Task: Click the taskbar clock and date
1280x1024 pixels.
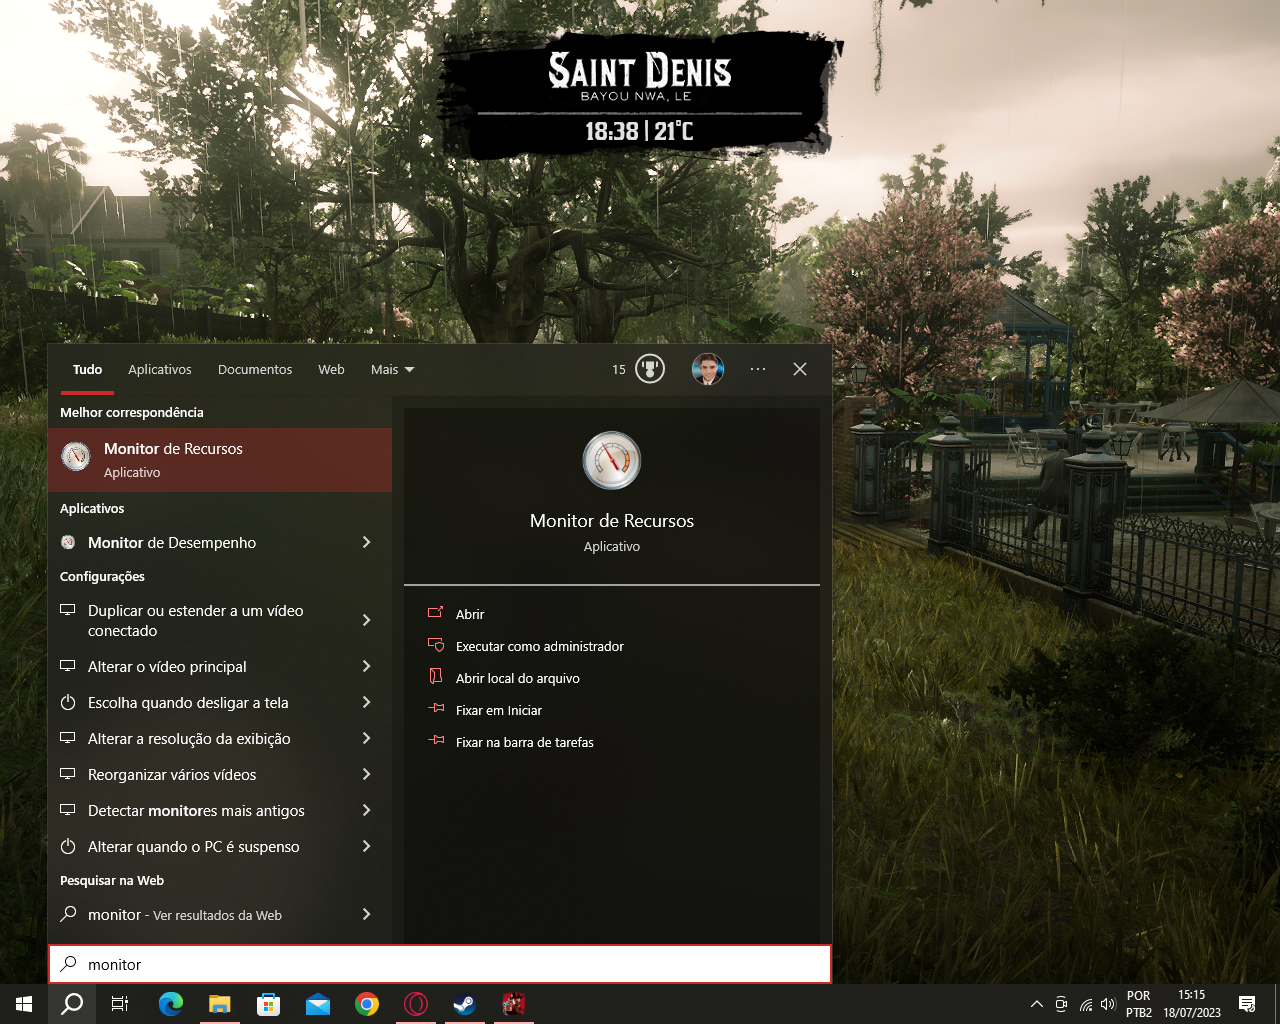Action: tap(1192, 1004)
